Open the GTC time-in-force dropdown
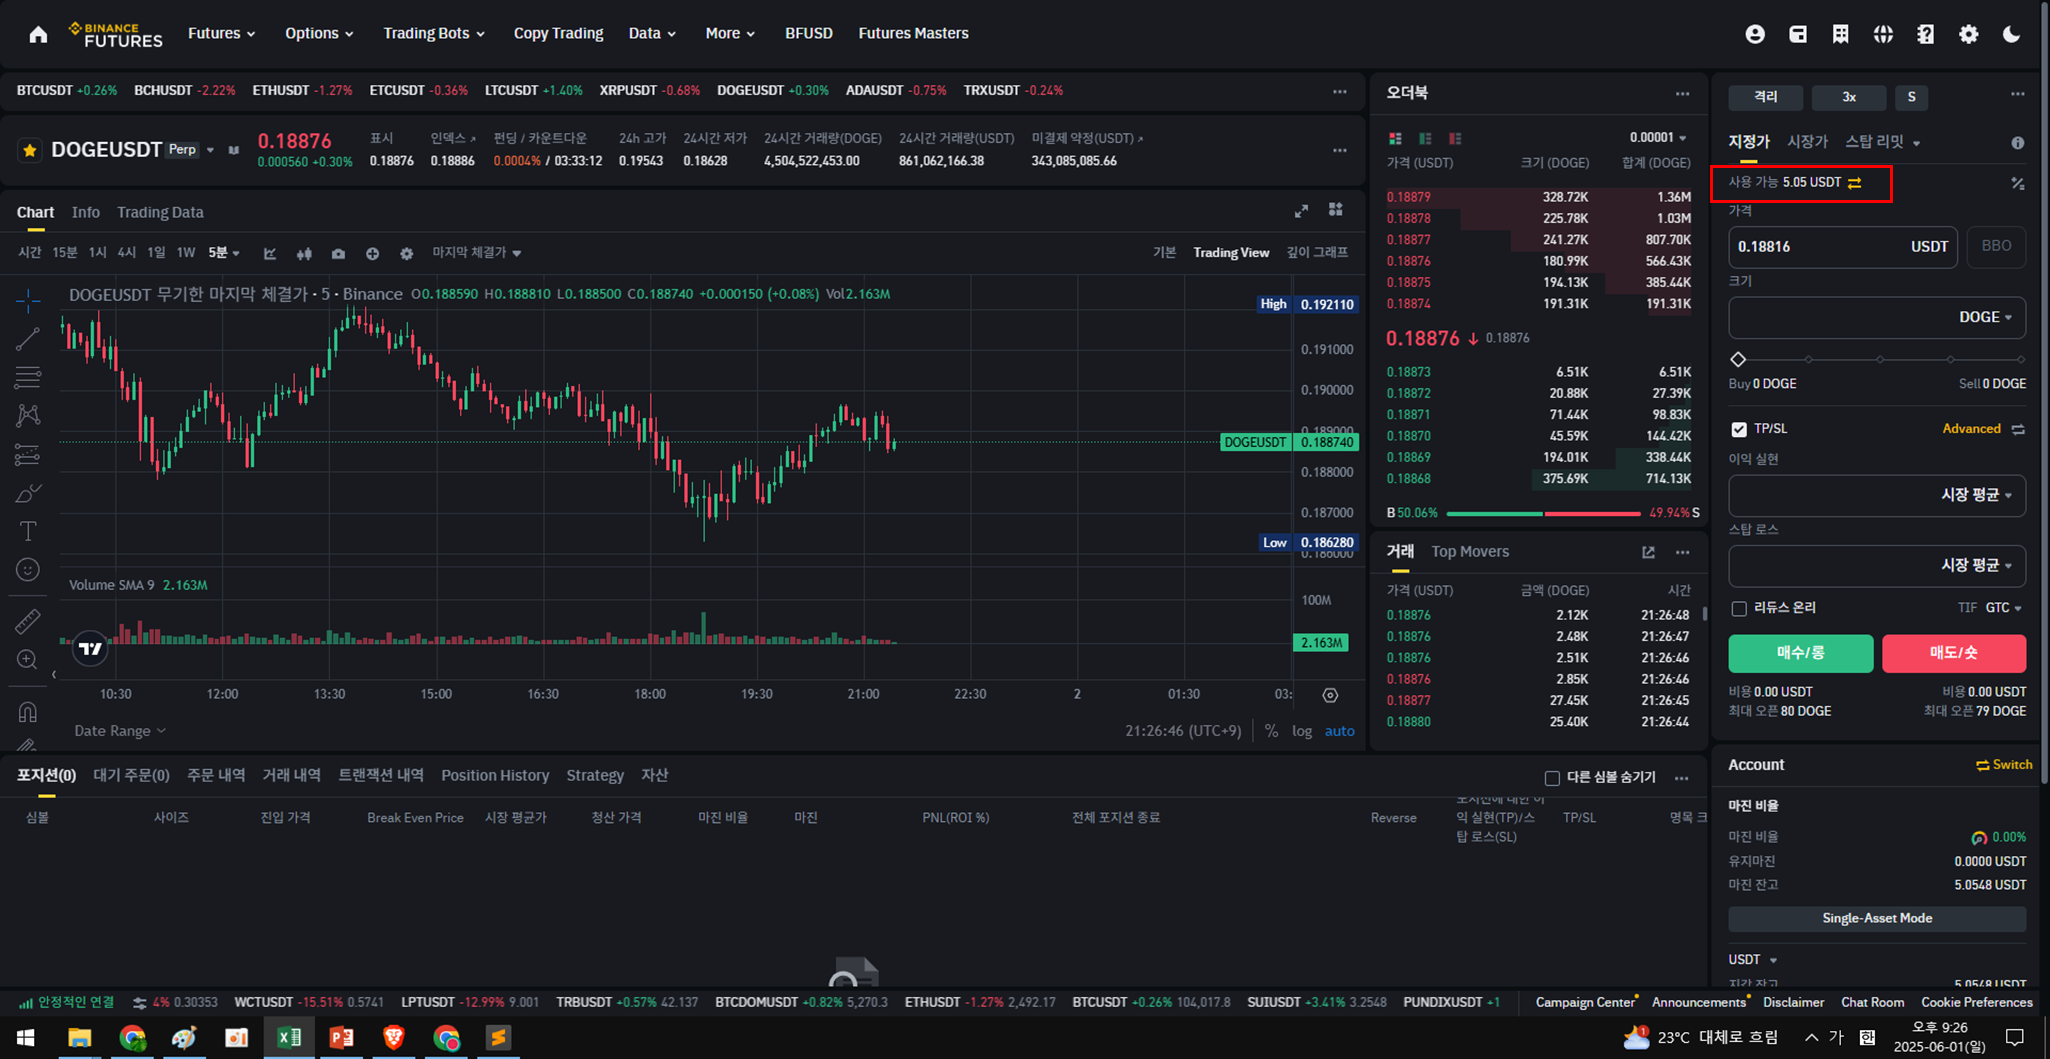This screenshot has height=1059, width=2050. point(2003,608)
